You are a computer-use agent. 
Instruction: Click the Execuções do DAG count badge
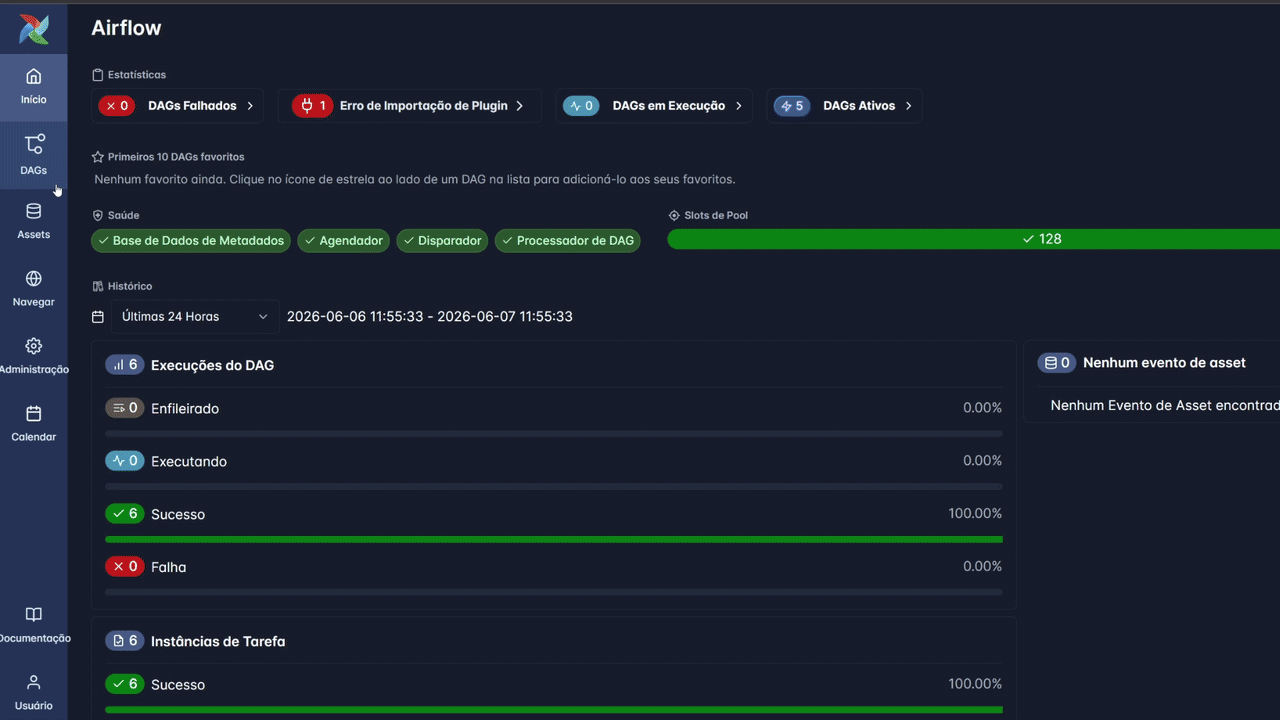(x=124, y=365)
